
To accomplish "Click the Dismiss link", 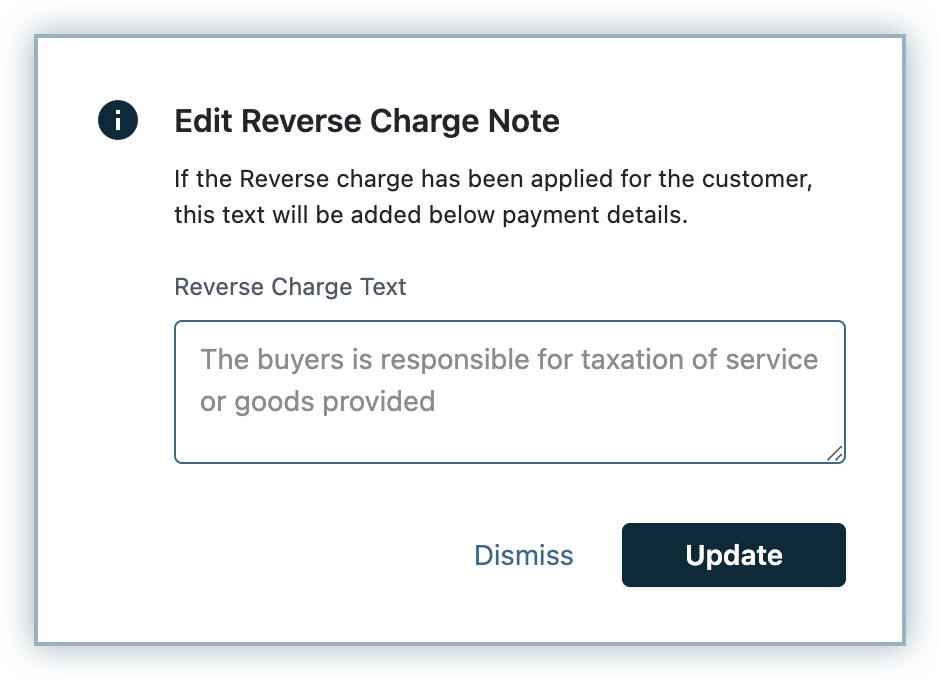I will pyautogui.click(x=523, y=555).
